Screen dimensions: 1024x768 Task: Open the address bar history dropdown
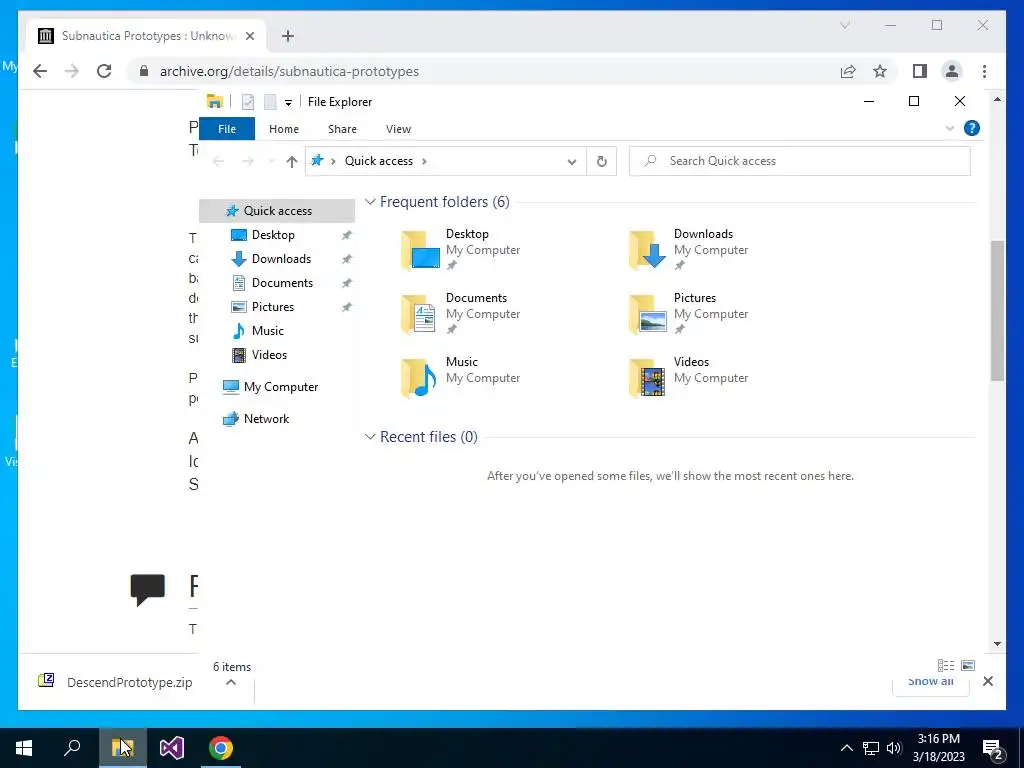coord(571,161)
